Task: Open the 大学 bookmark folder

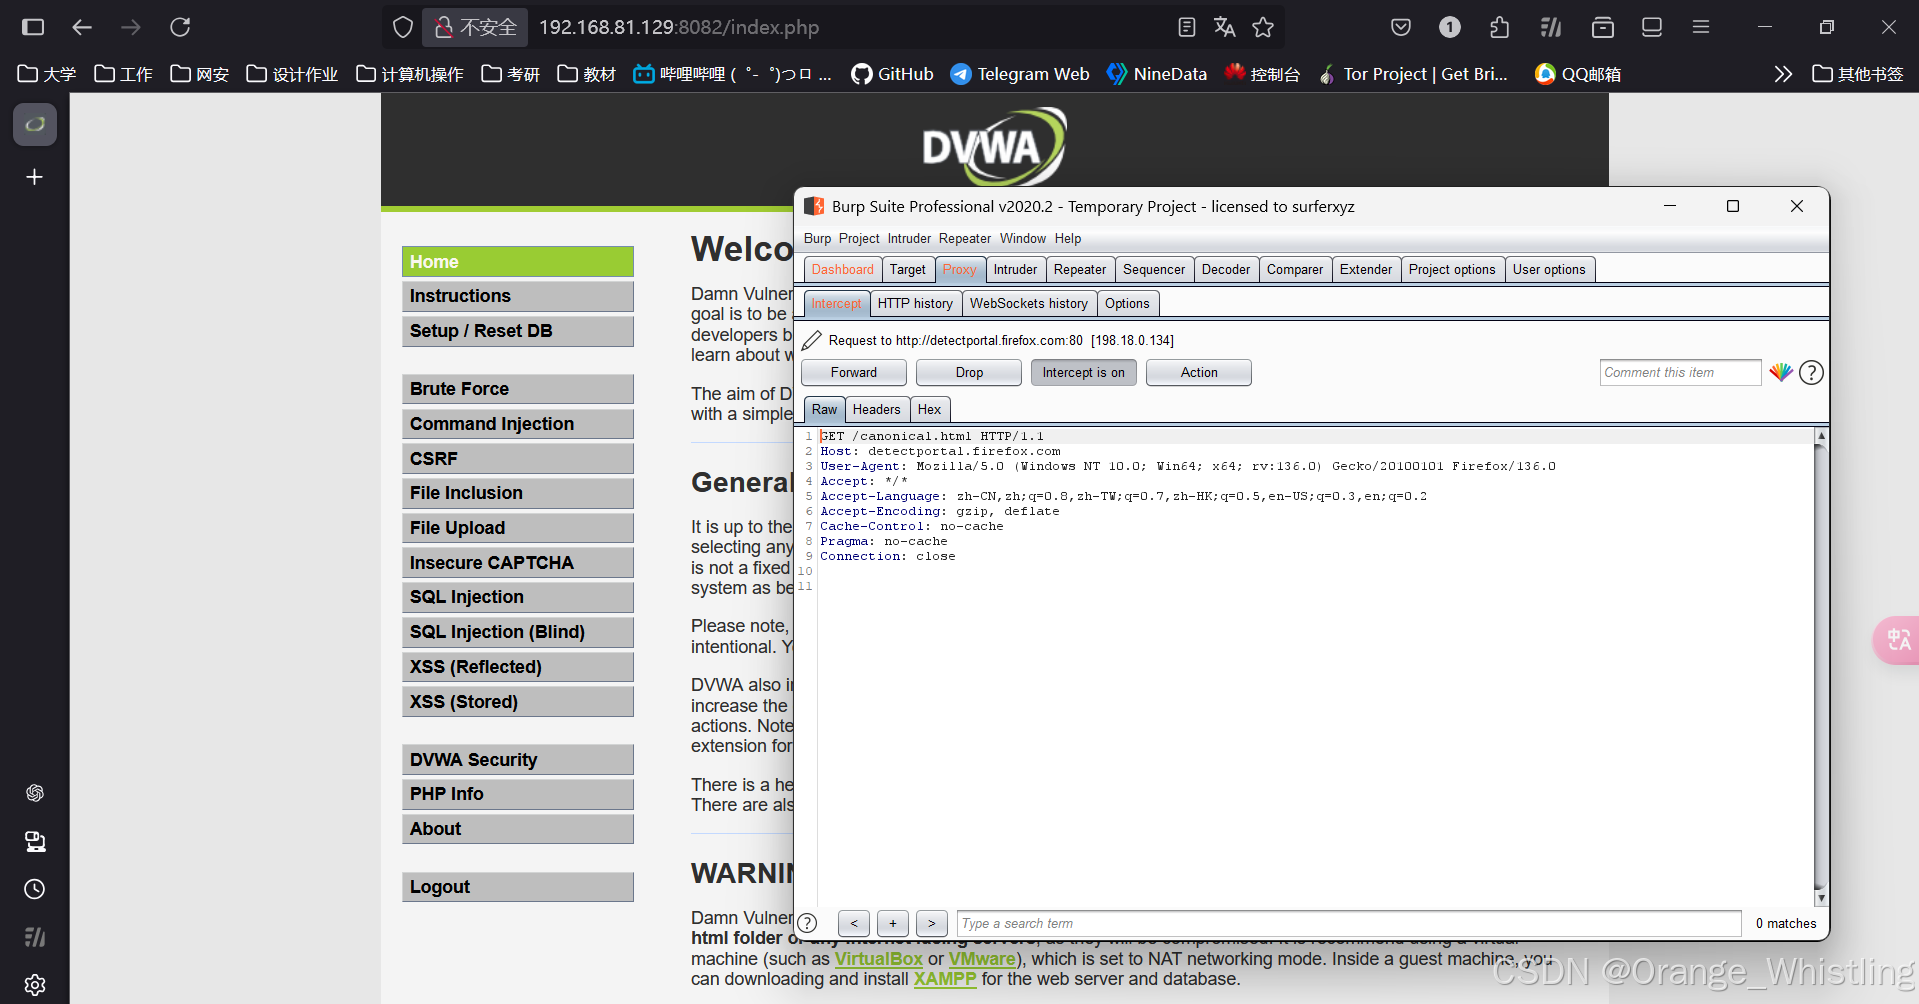Action: 47,74
